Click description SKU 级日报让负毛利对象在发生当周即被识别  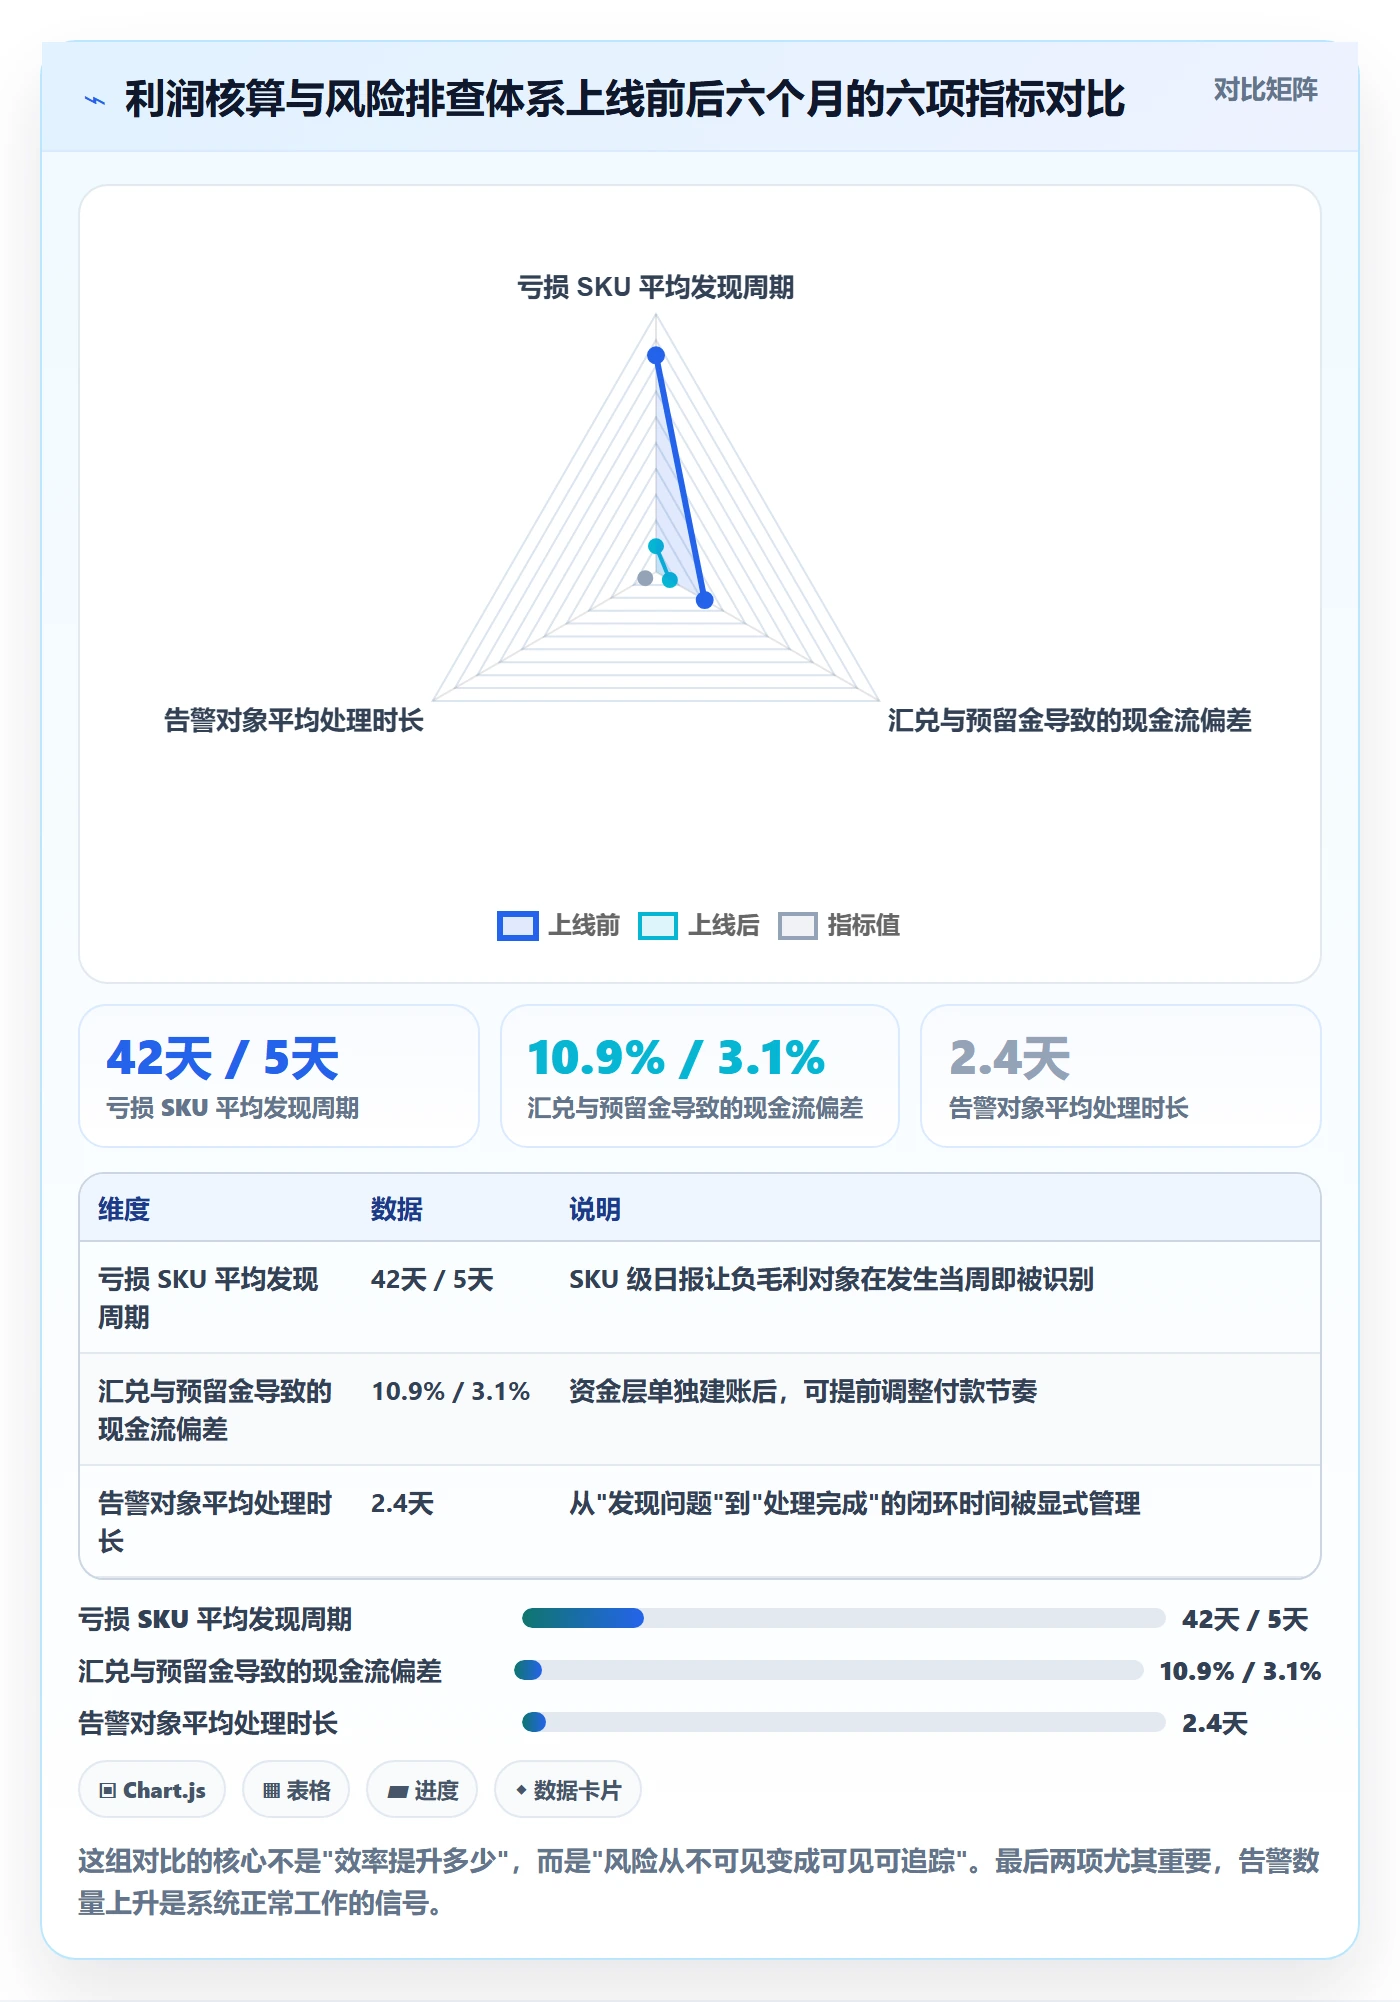click(x=832, y=1280)
